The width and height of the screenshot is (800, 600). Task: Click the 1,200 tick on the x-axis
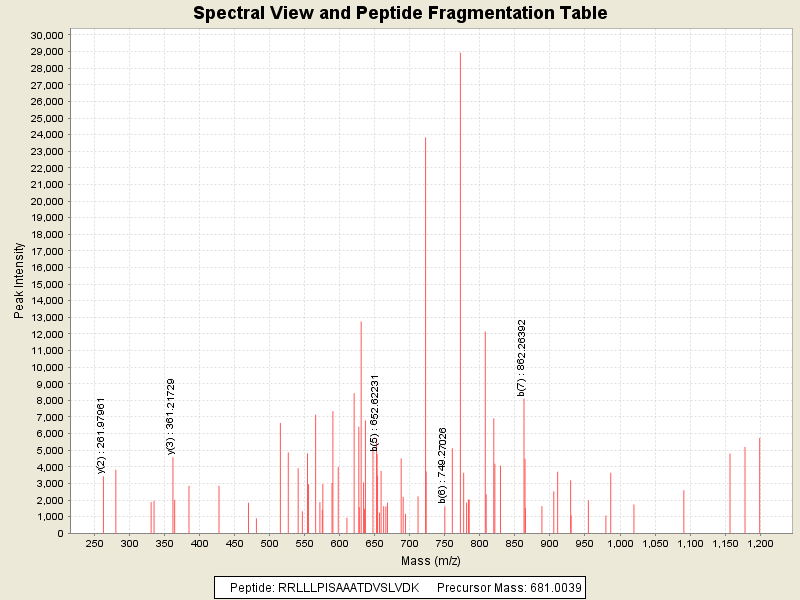[760, 543]
